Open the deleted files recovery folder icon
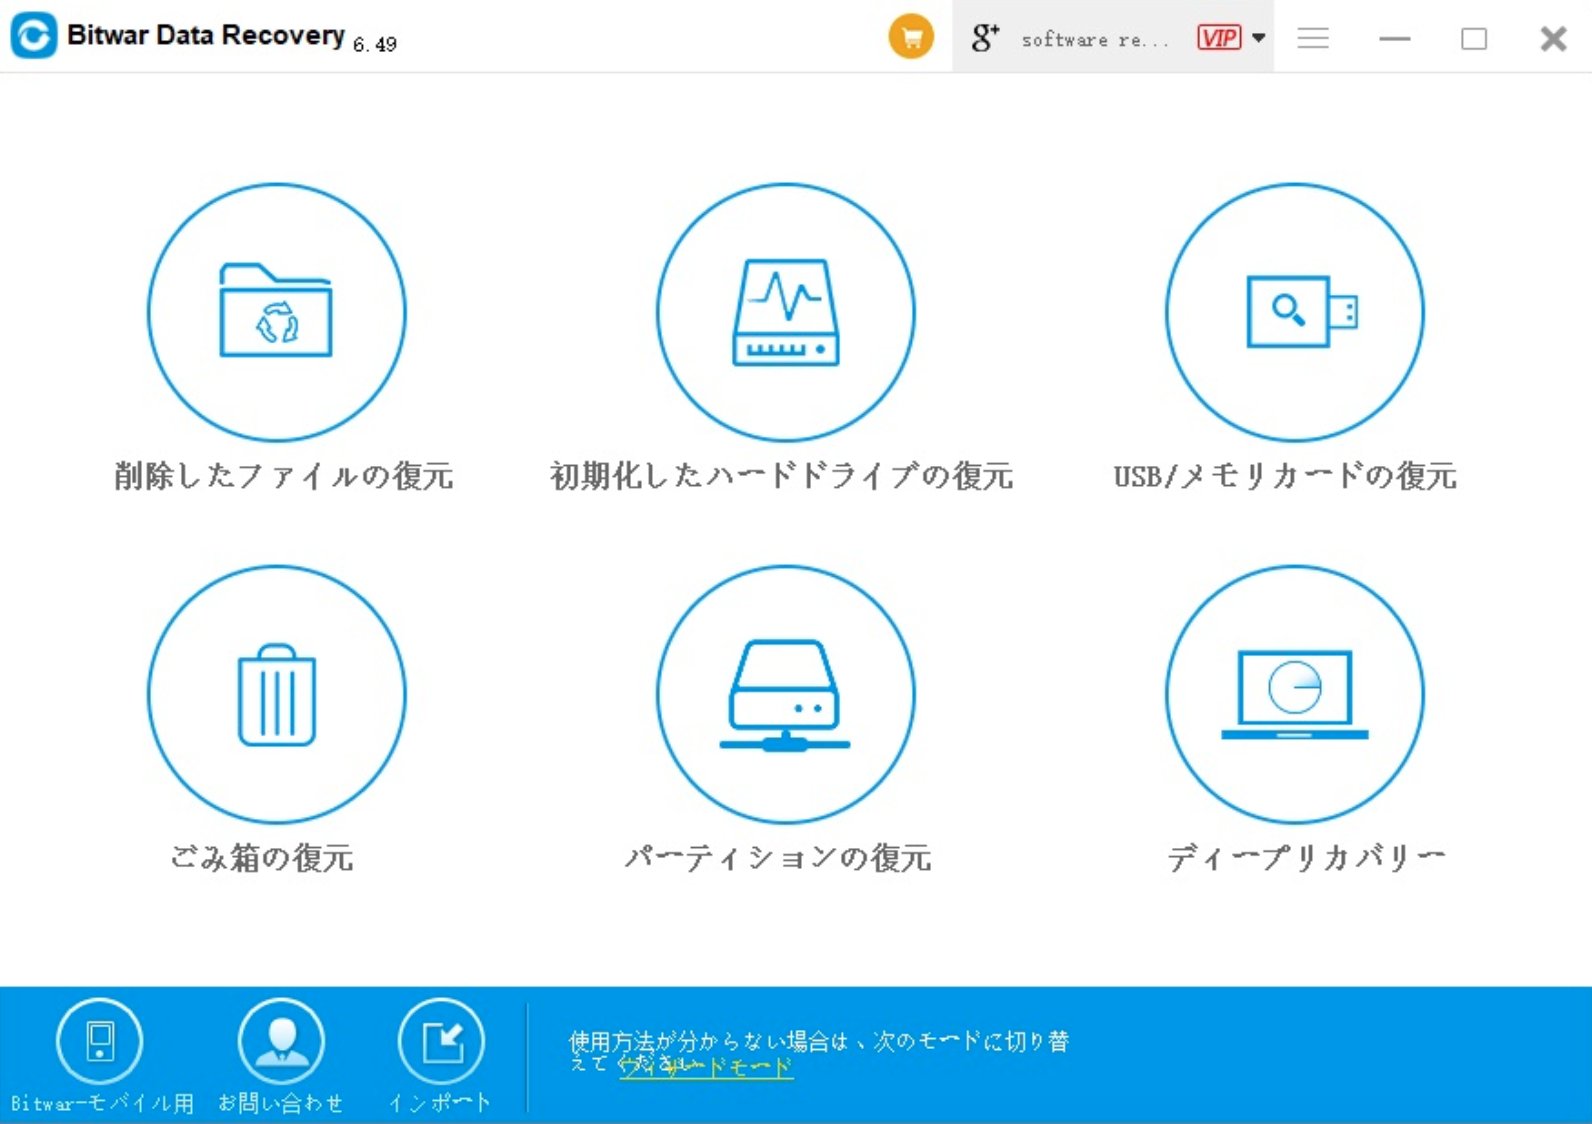This screenshot has width=1592, height=1124. click(277, 312)
